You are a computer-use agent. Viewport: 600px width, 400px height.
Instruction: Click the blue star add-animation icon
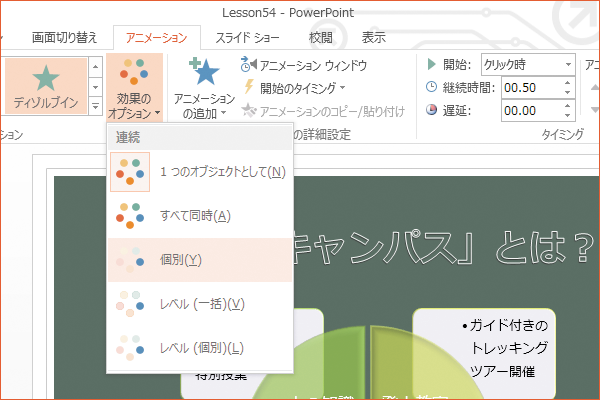204,71
